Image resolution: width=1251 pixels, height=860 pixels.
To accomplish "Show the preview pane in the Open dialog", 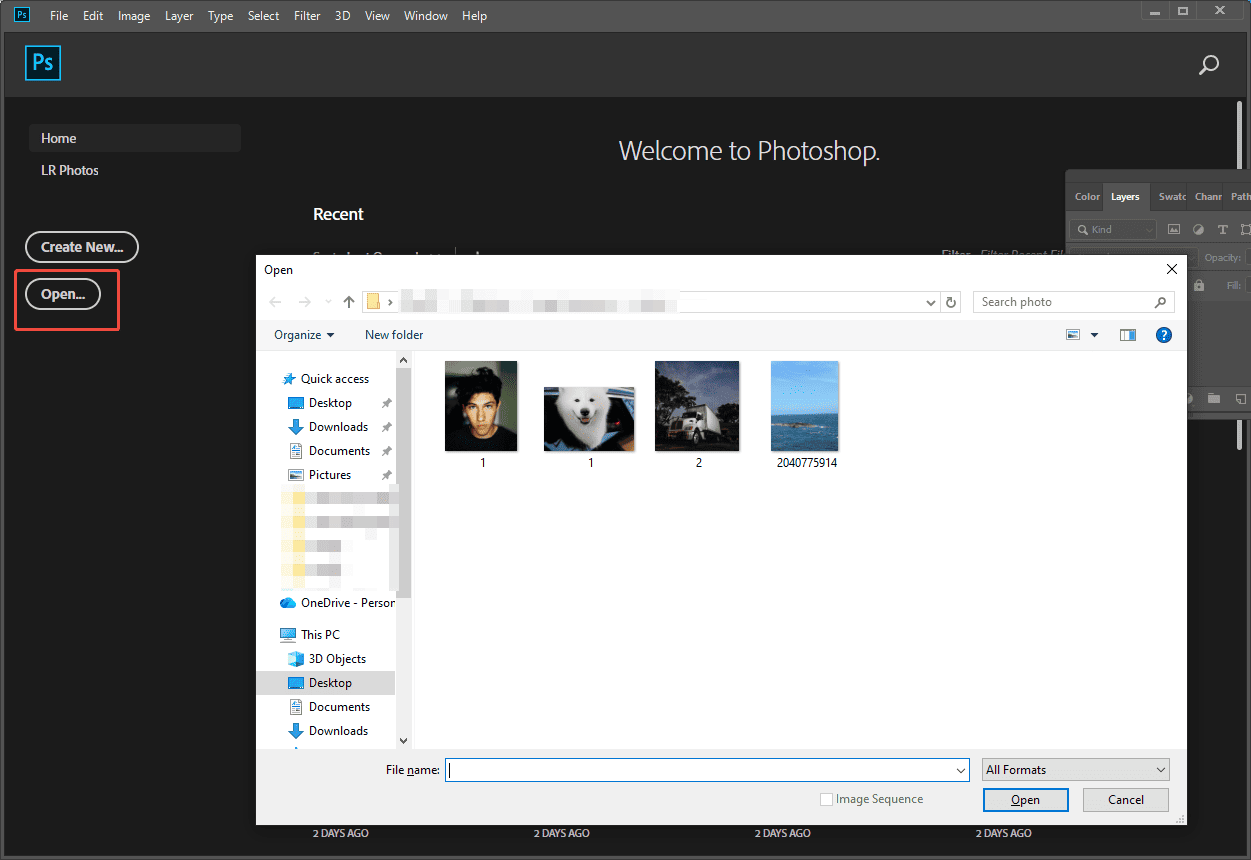I will (1127, 334).
